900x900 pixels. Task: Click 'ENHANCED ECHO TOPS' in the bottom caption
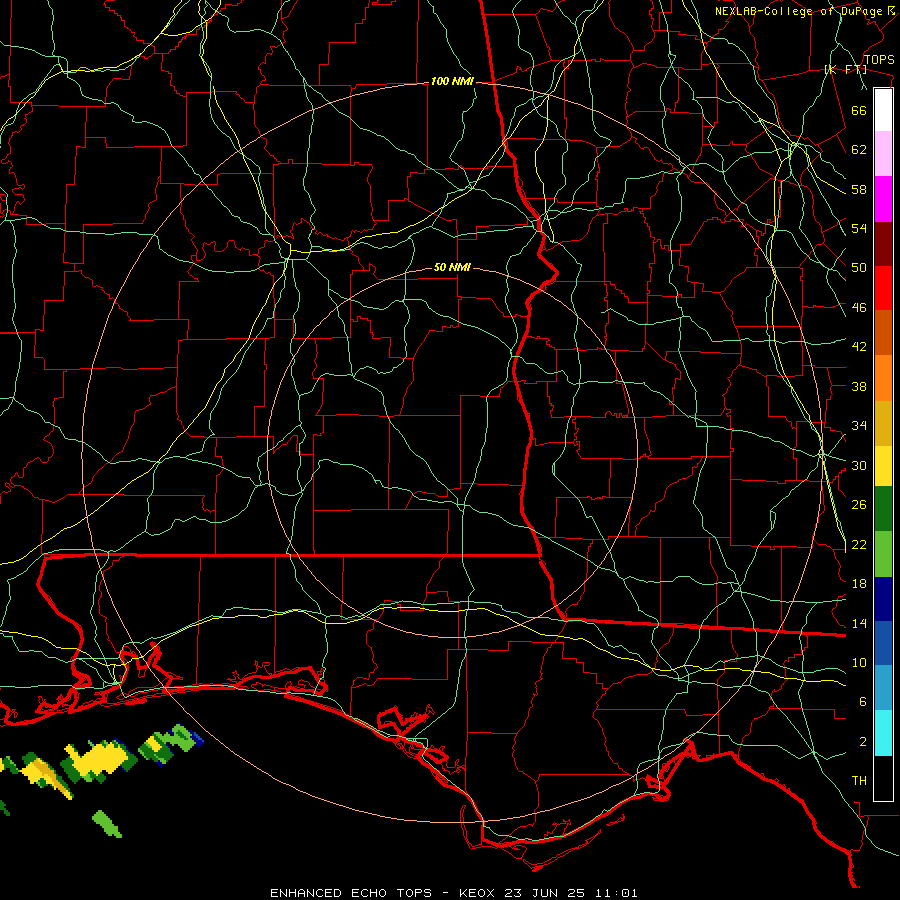pos(350,893)
